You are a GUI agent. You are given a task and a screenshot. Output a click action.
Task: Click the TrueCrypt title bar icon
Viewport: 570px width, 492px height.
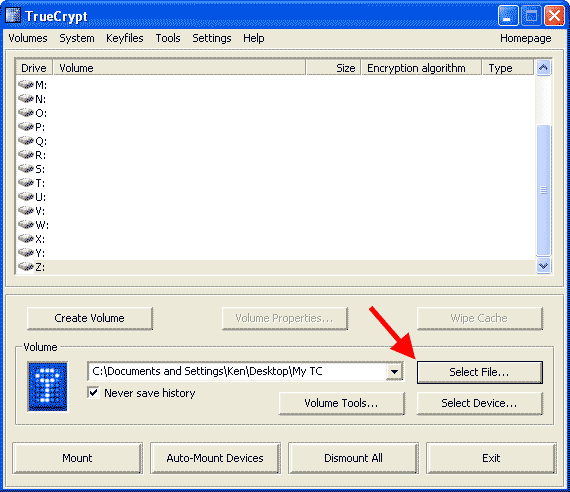pyautogui.click(x=13, y=16)
